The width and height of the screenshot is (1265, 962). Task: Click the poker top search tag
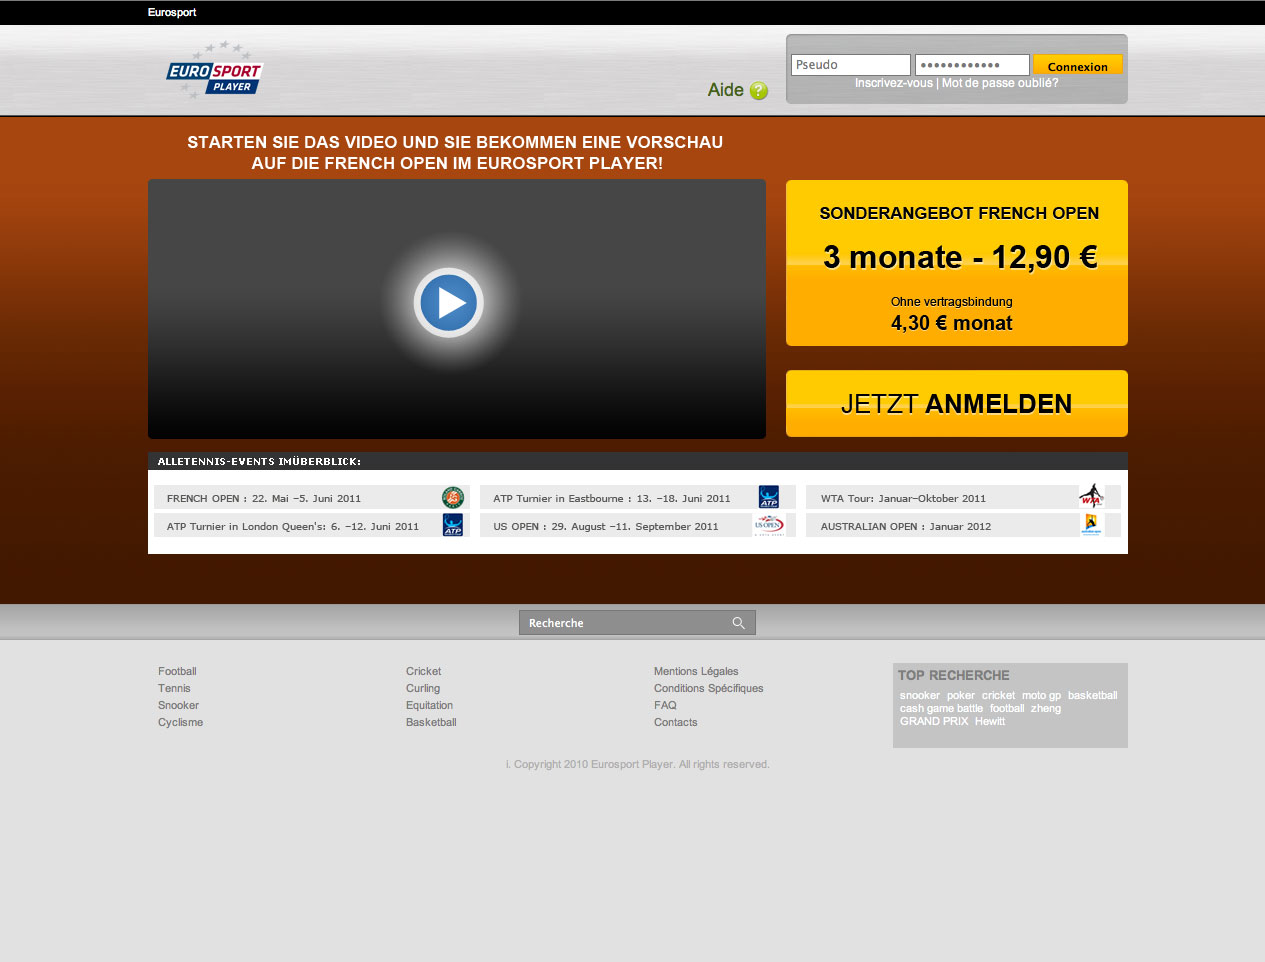(x=960, y=695)
